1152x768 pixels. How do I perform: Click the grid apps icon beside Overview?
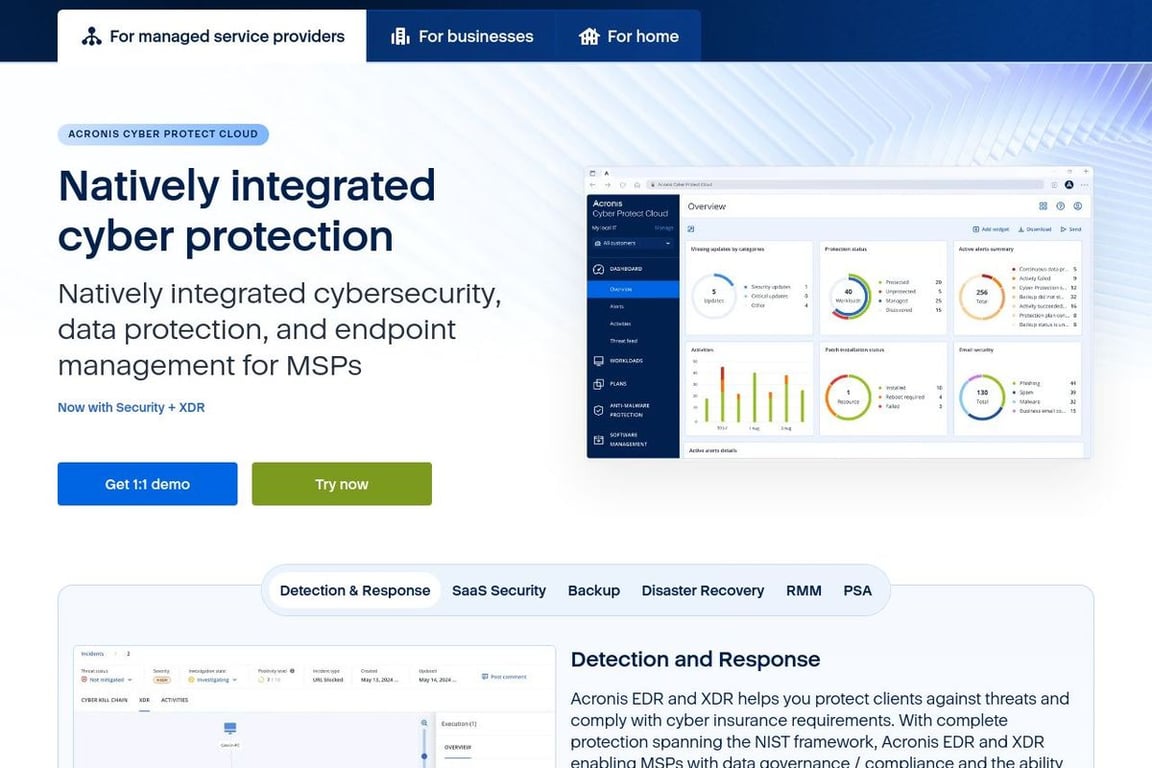[1043, 207]
